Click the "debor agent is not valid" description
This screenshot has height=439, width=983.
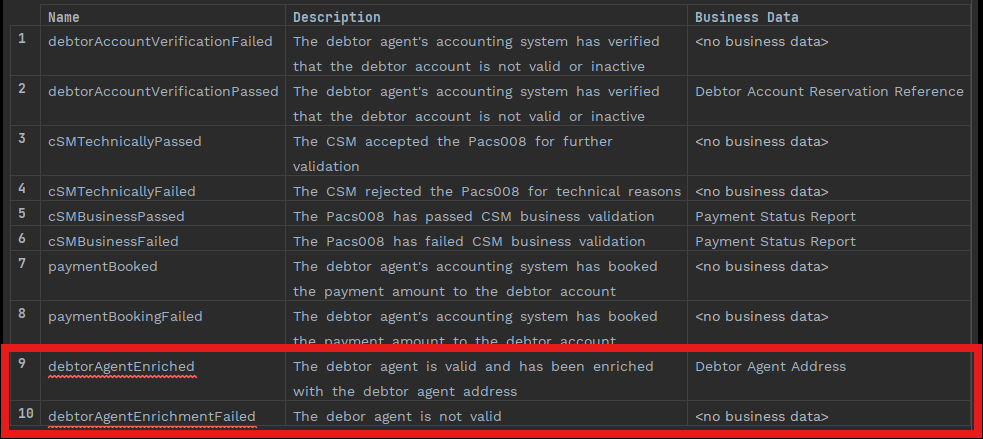397,416
